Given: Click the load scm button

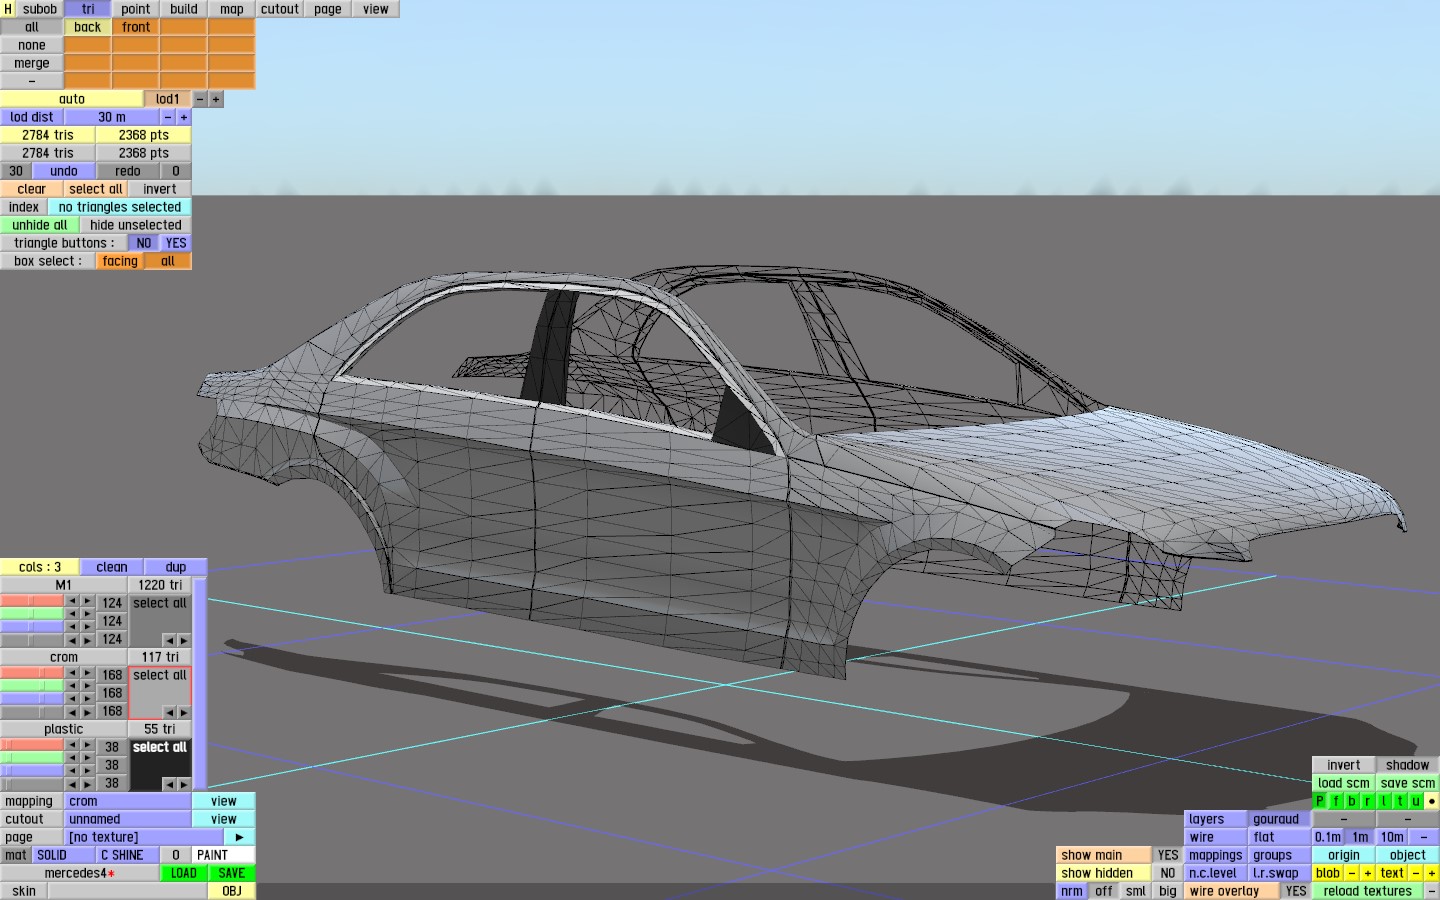Looking at the screenshot, I should click(1344, 783).
